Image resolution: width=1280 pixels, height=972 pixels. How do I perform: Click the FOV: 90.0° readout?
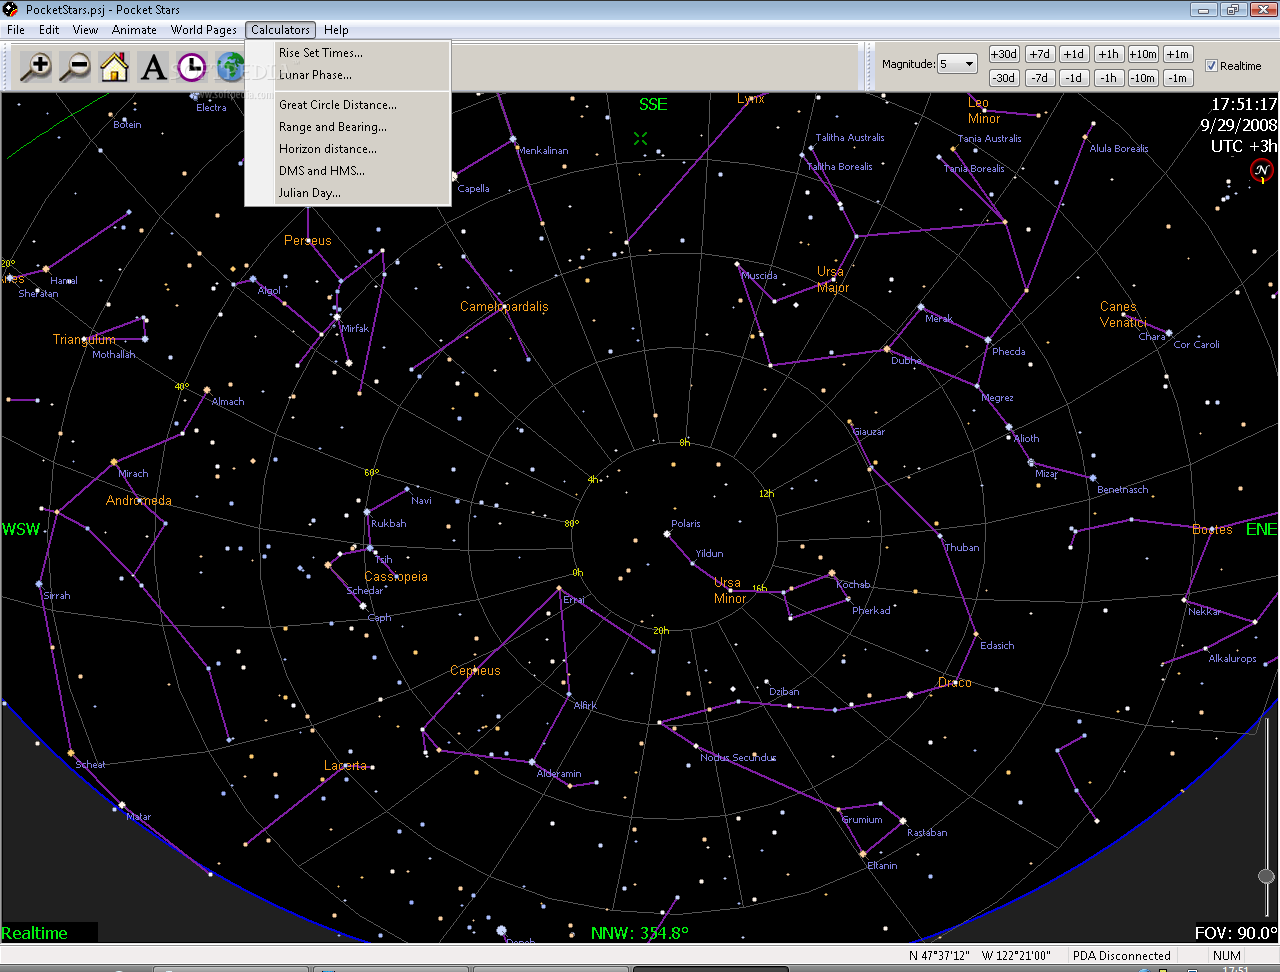1236,933
